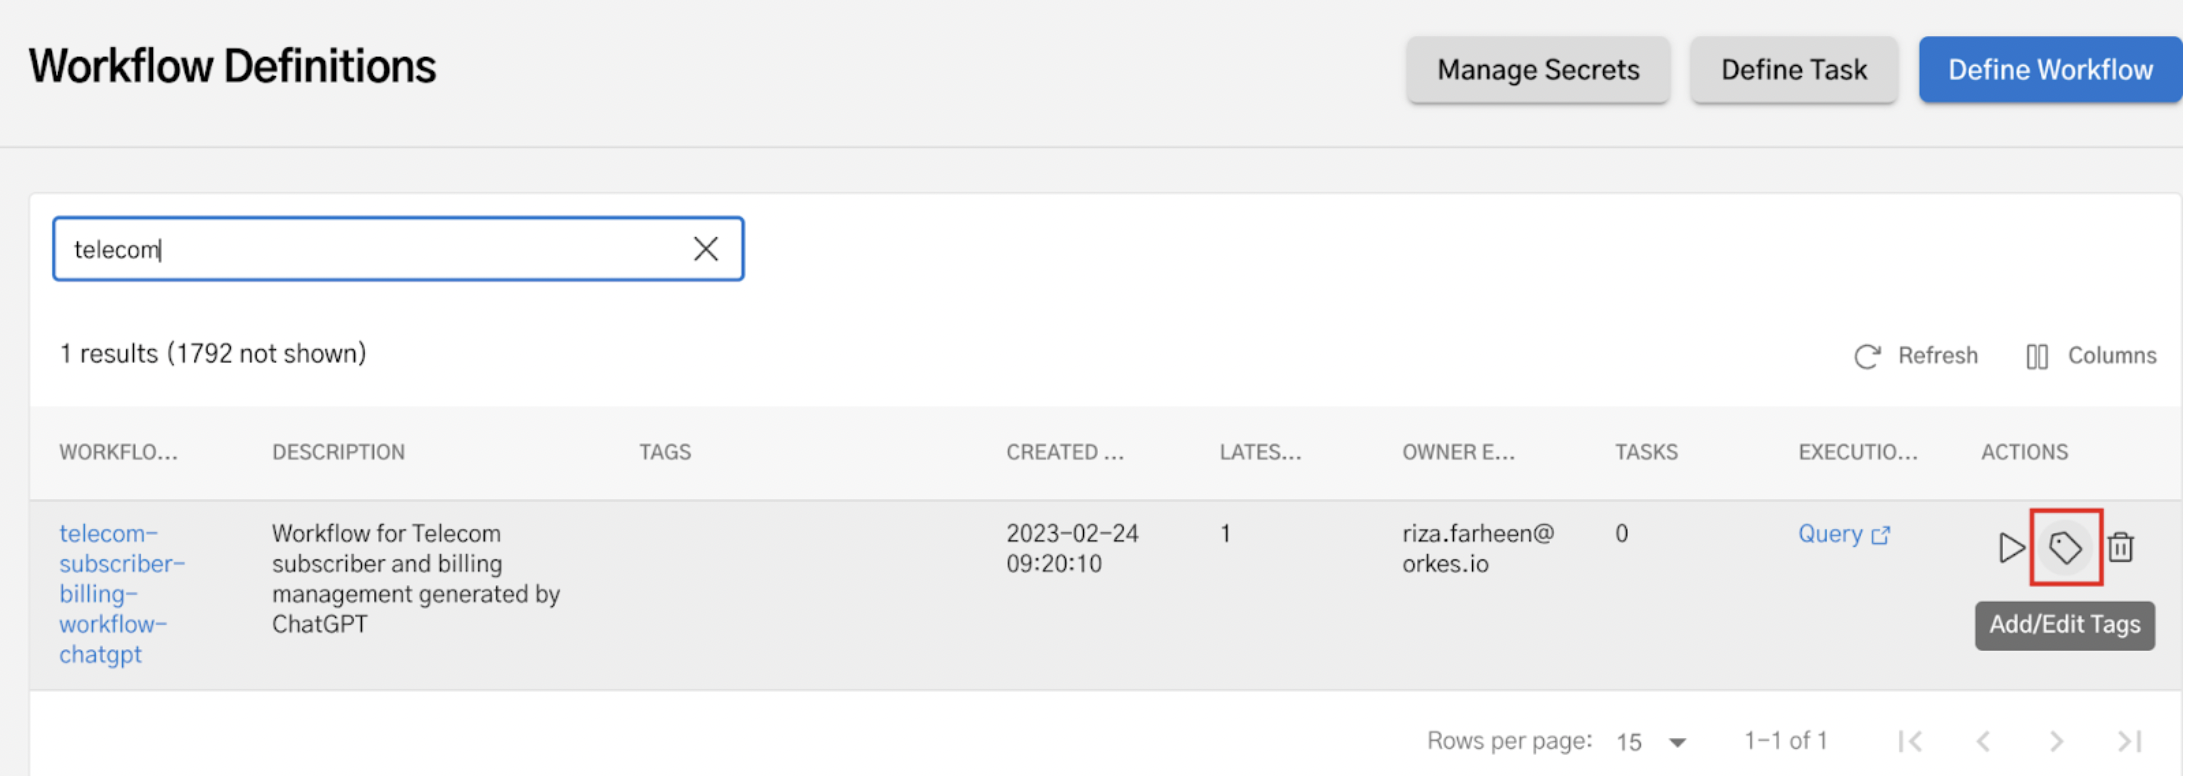Viewport: 2188px width, 776px height.
Task: Delete the workflow using the trash icon
Action: tap(2121, 547)
